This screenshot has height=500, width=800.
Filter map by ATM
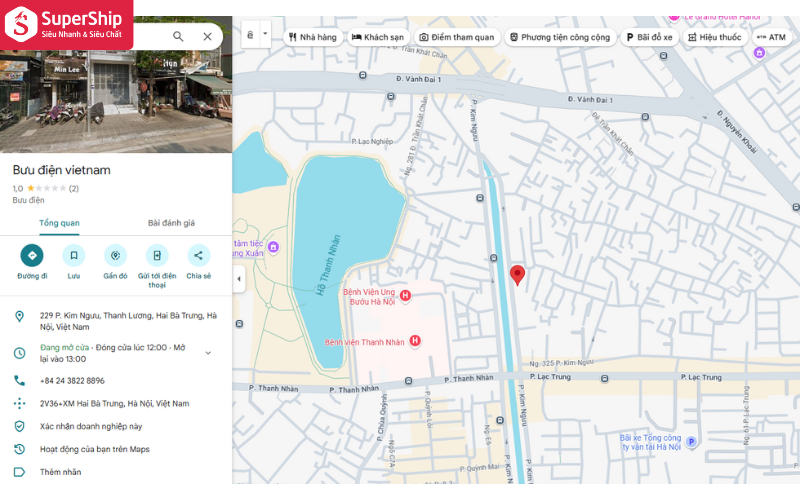(x=771, y=37)
